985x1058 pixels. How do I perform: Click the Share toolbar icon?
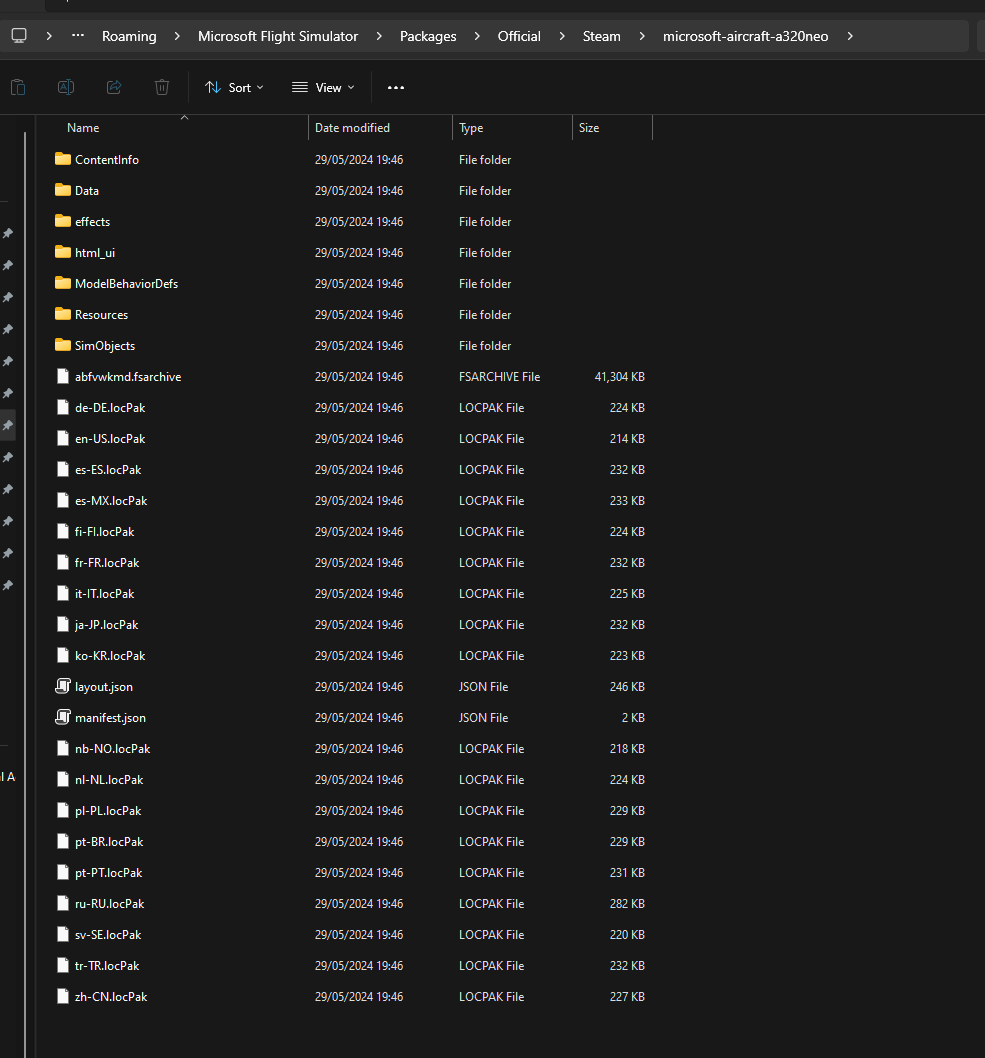[x=114, y=87]
